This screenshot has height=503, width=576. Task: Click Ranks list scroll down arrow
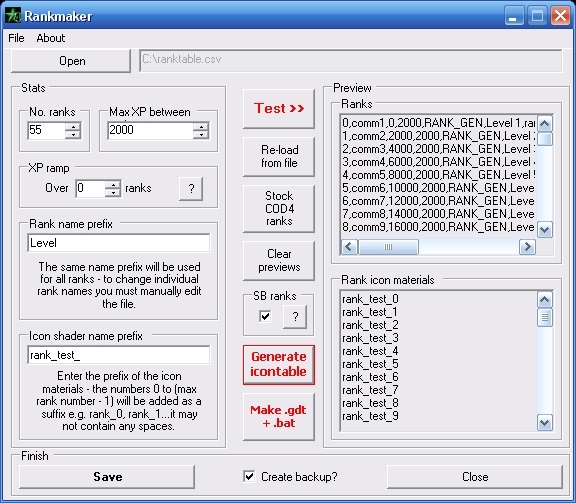click(545, 230)
